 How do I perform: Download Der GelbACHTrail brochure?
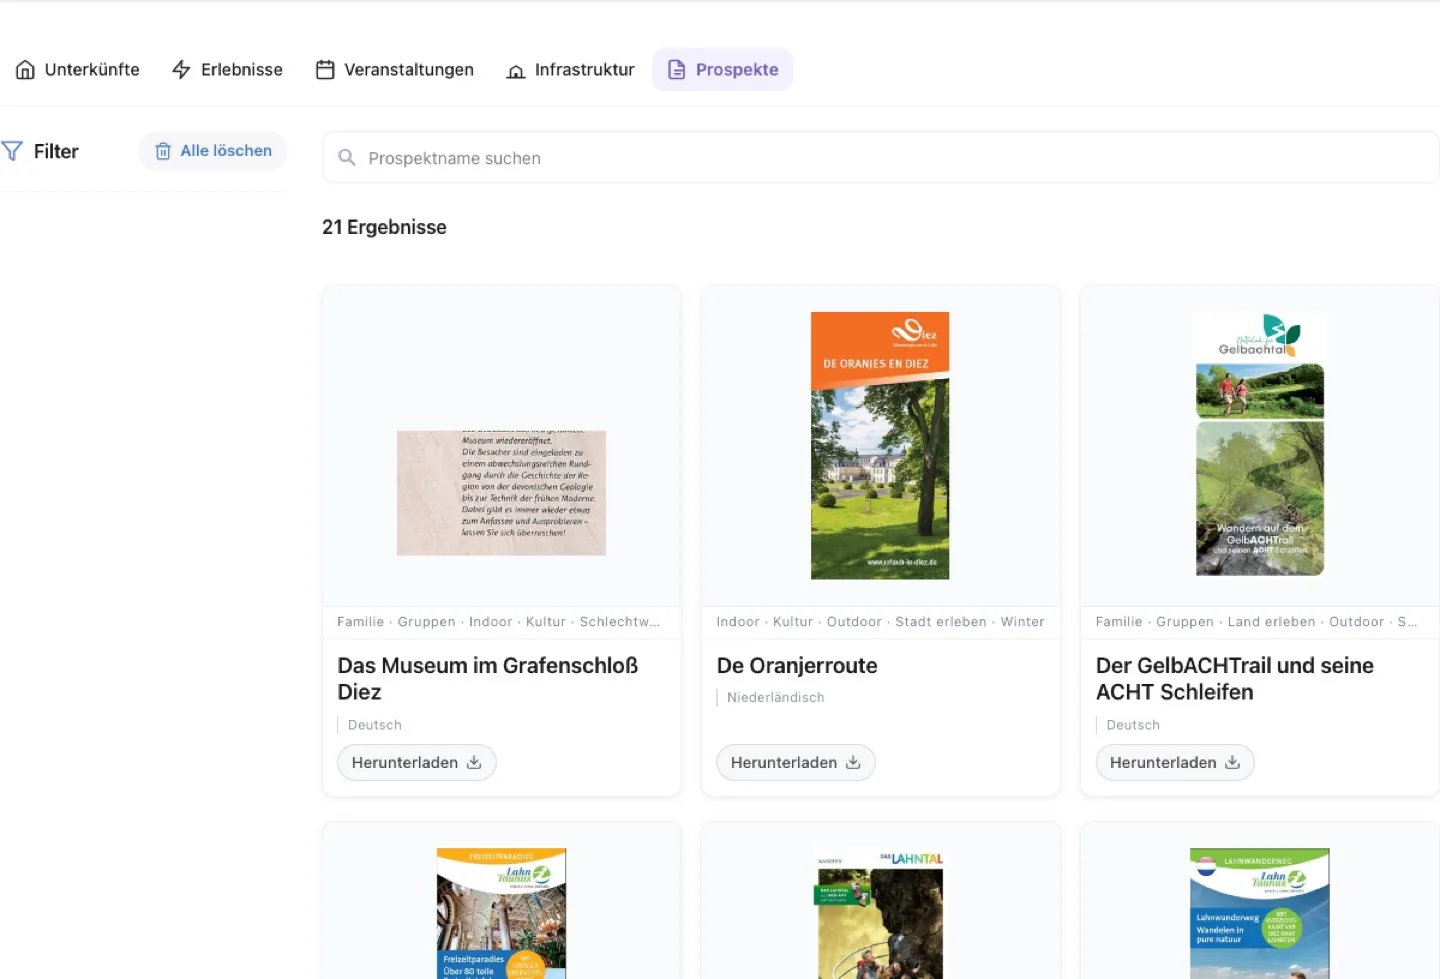coord(1175,763)
